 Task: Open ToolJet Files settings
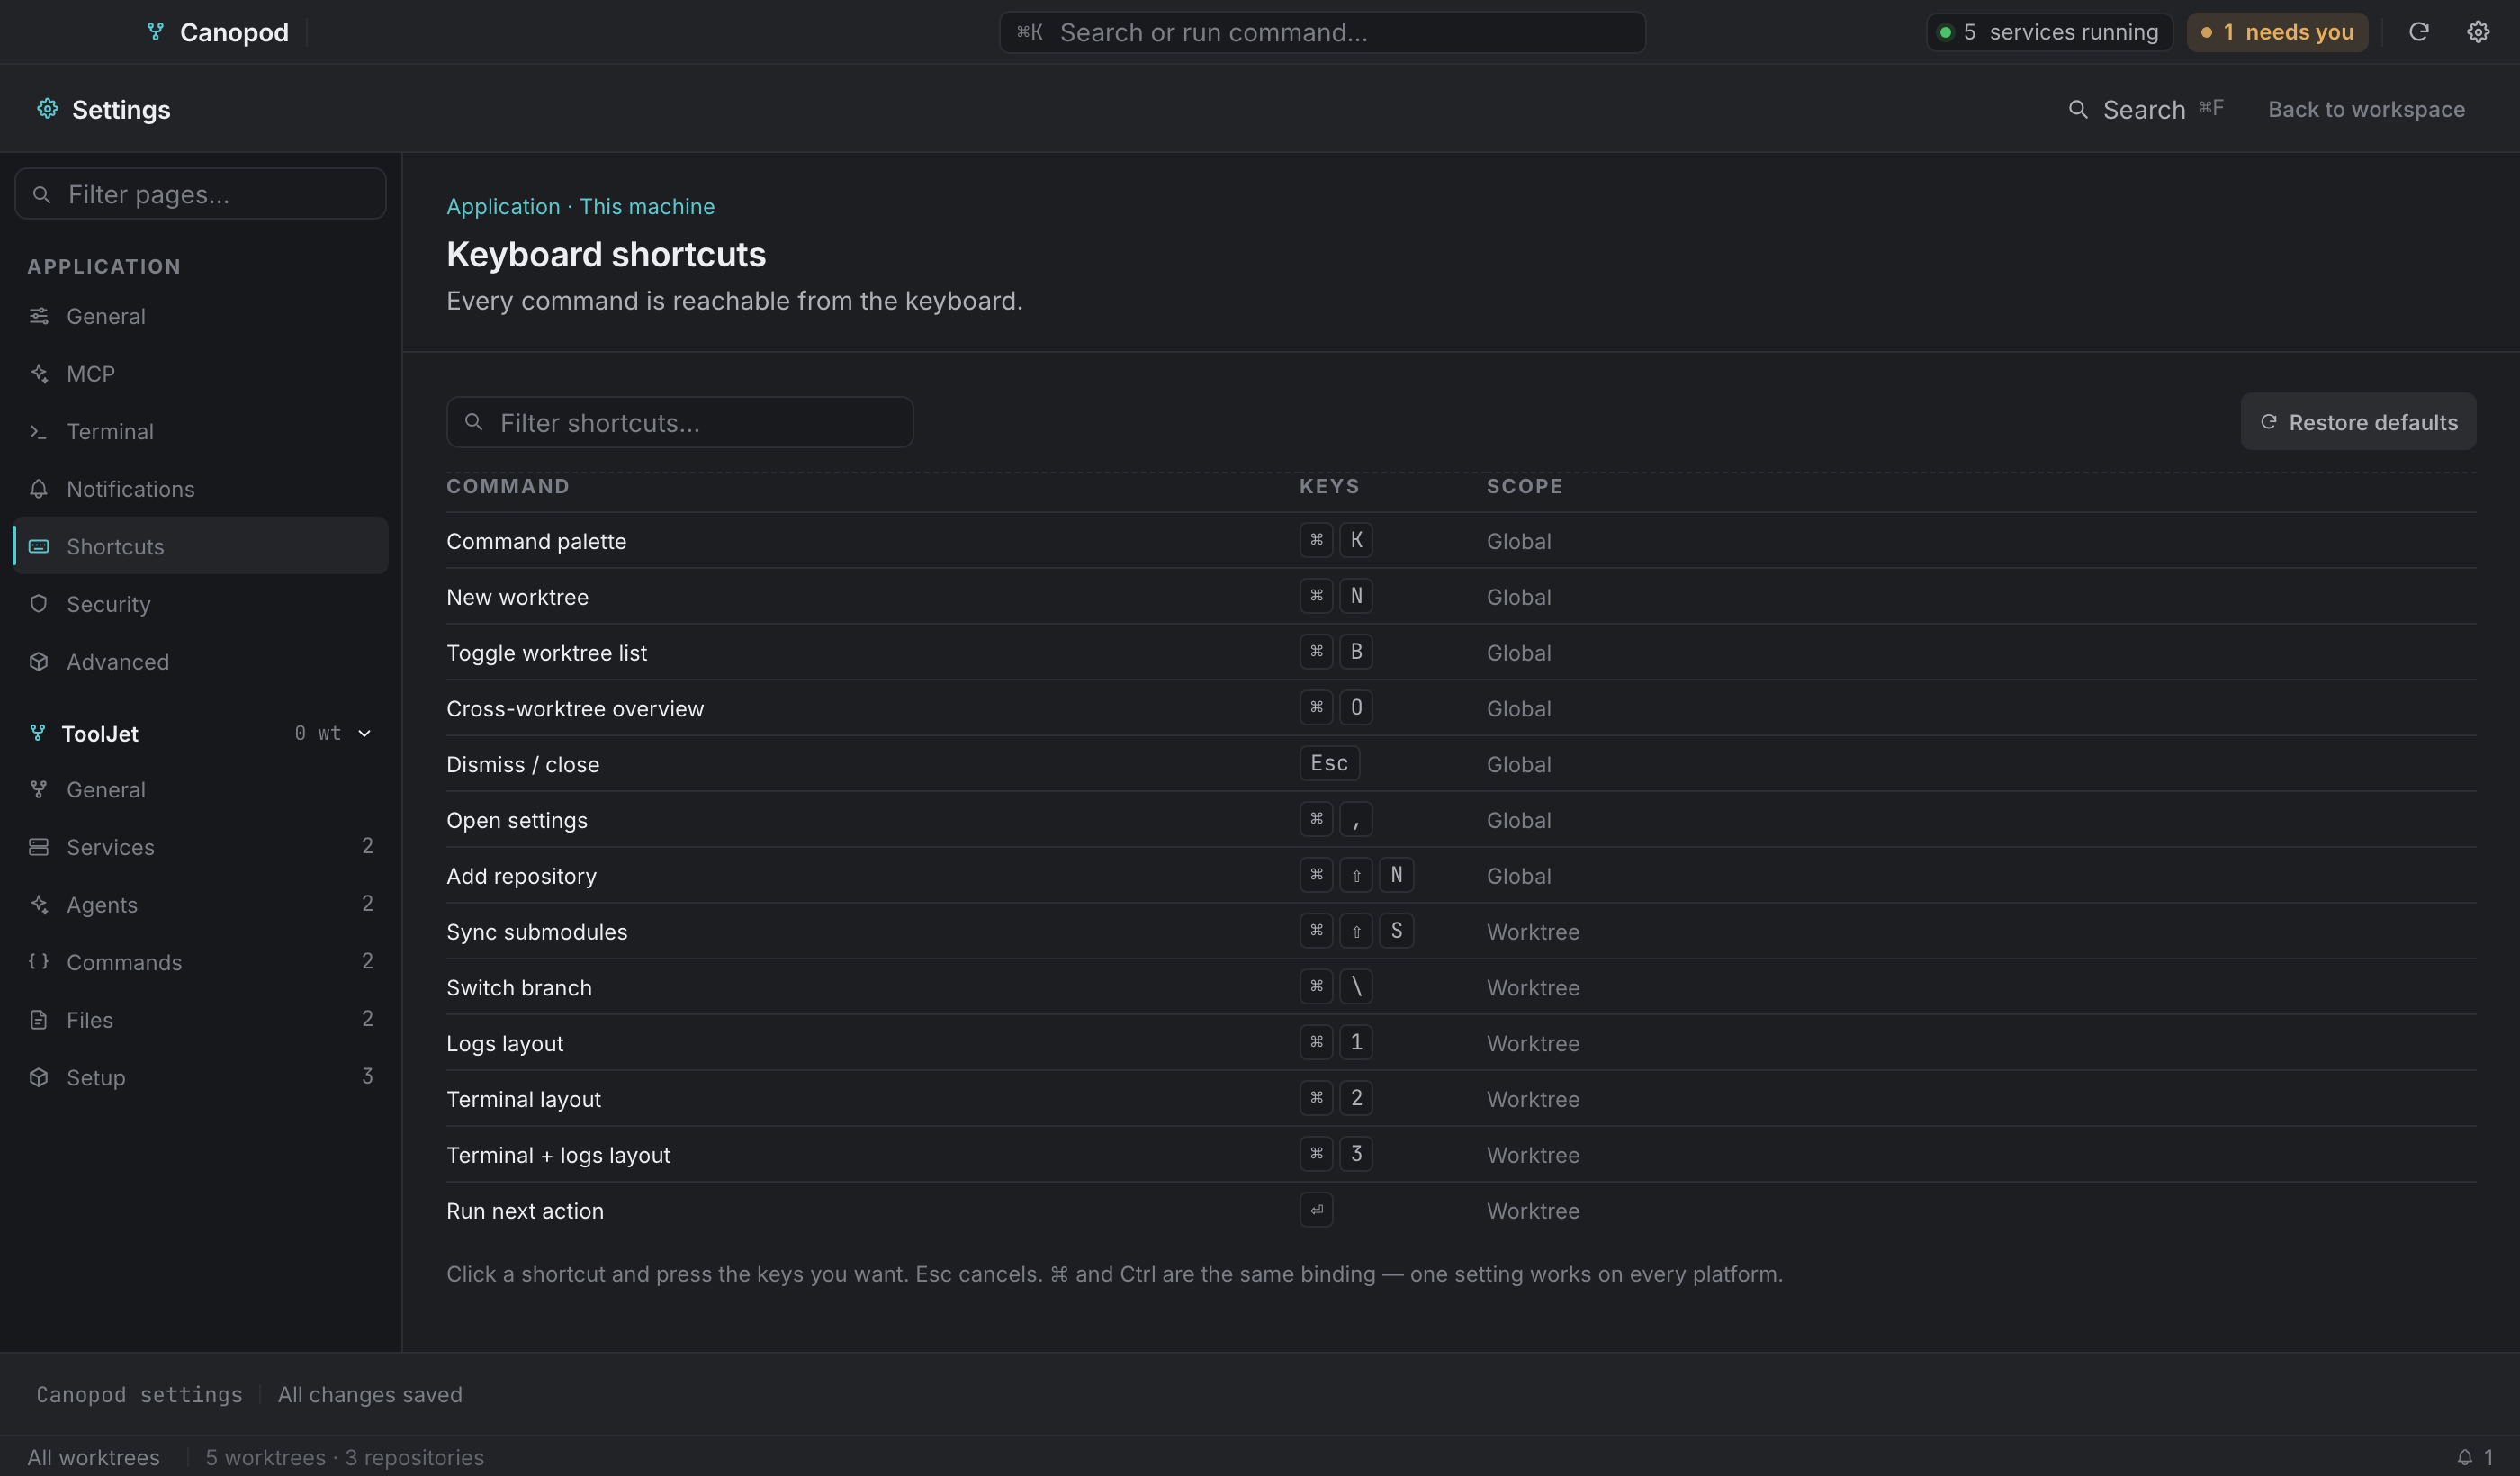pos(201,1019)
